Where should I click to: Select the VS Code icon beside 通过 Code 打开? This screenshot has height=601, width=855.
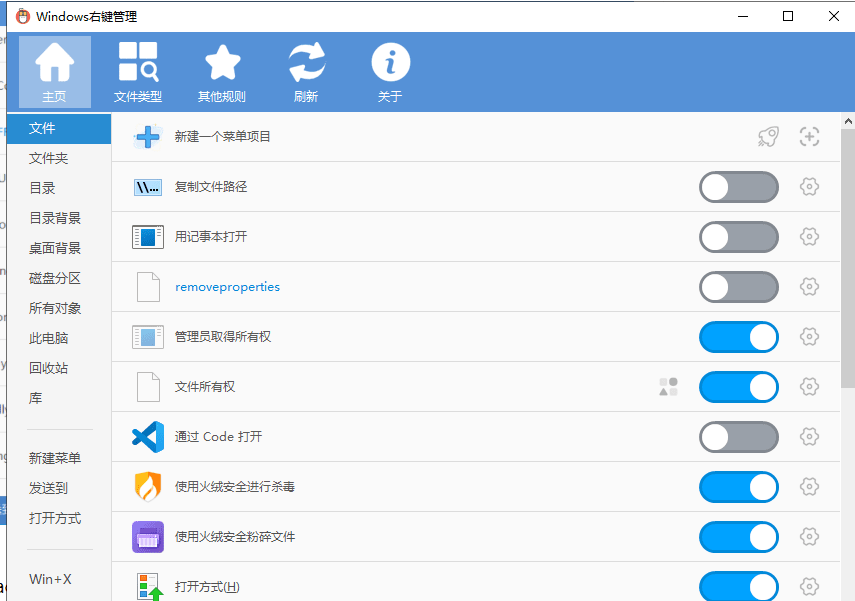point(147,437)
